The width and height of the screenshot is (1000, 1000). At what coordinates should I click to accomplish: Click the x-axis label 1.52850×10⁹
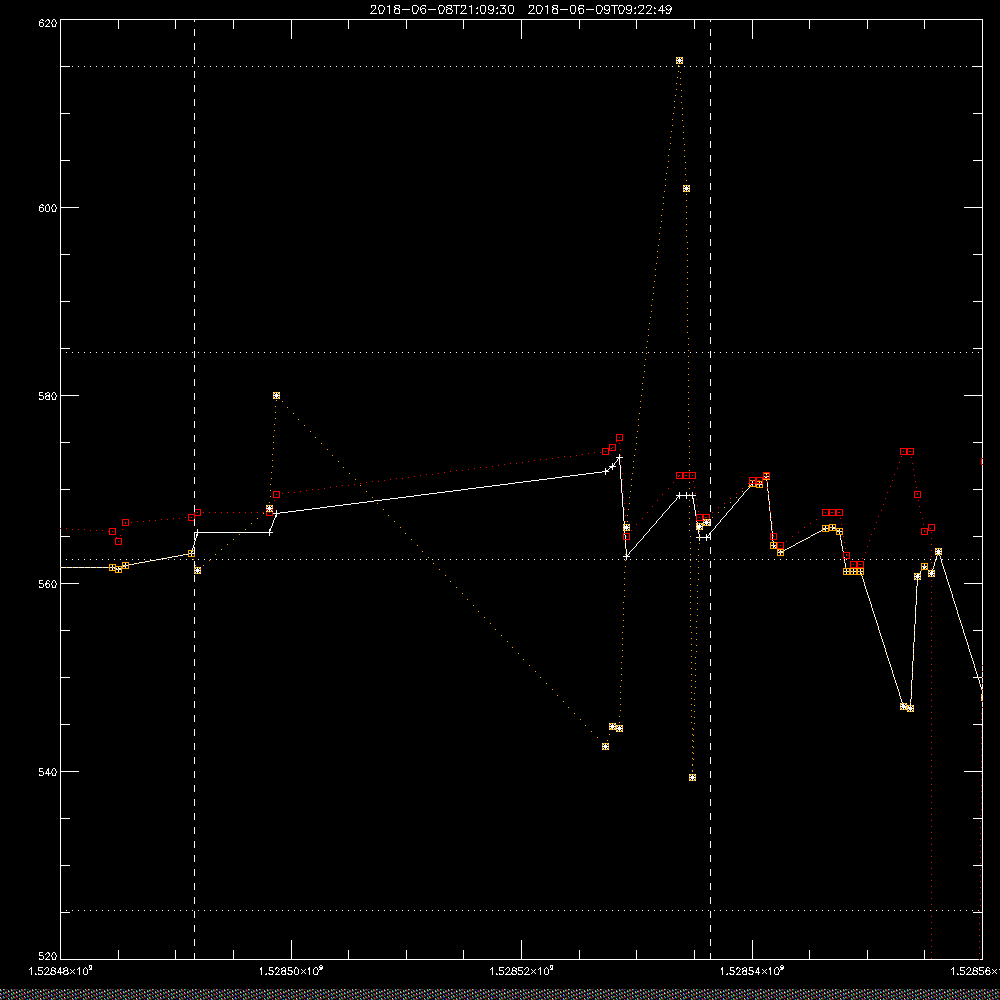(x=291, y=971)
